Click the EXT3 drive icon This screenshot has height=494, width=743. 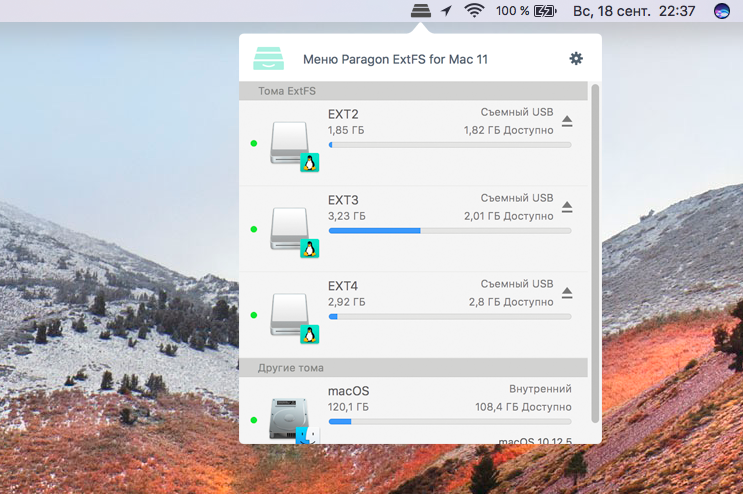tap(294, 232)
